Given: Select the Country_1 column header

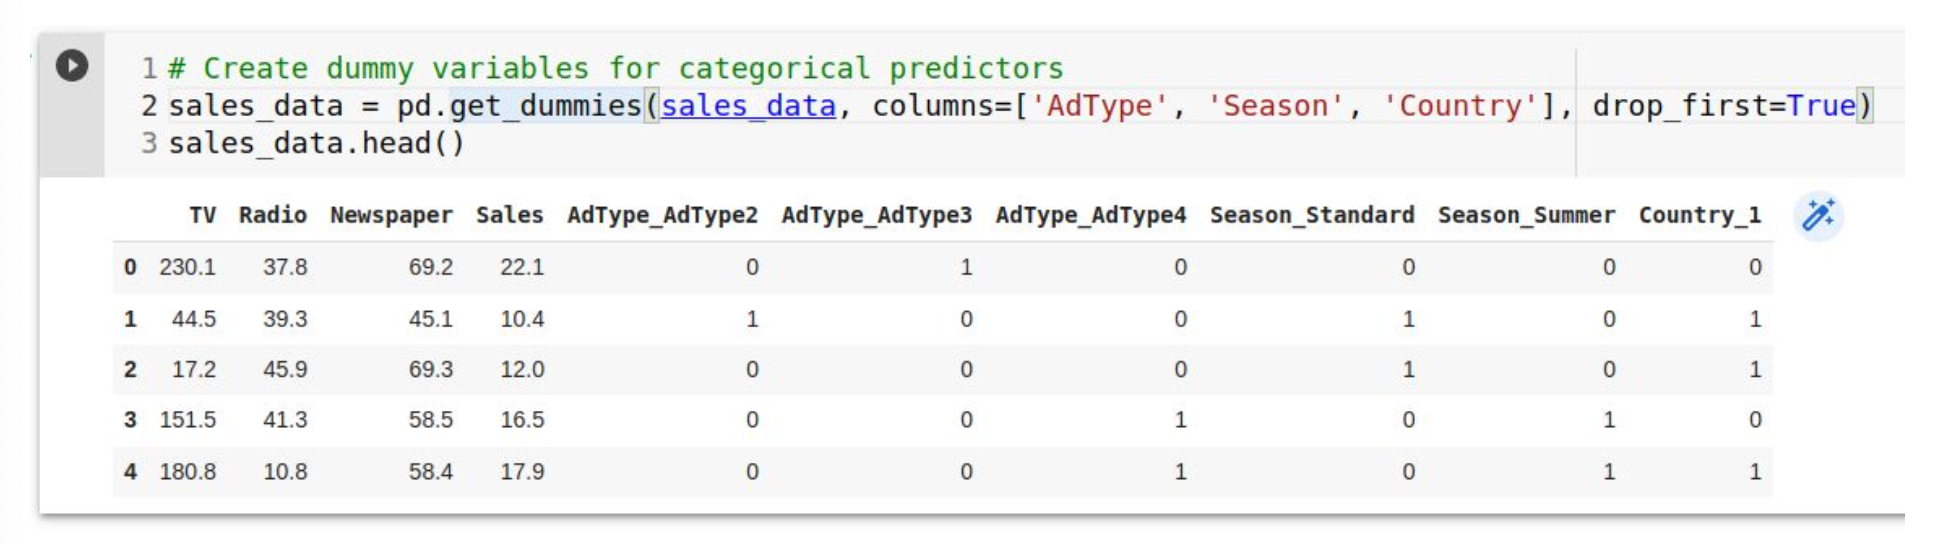Looking at the screenshot, I should (1699, 216).
